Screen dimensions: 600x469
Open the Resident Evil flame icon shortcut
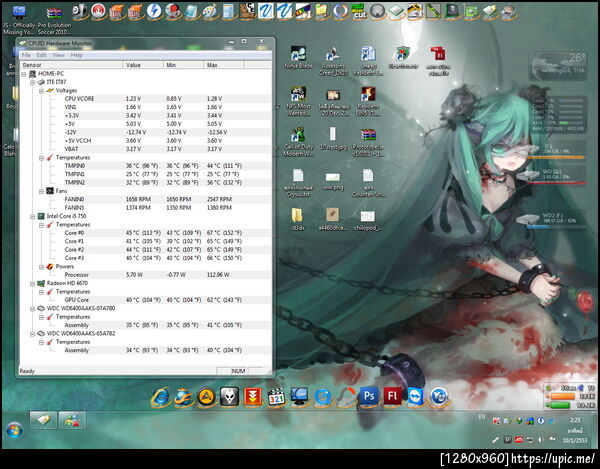[x=368, y=101]
